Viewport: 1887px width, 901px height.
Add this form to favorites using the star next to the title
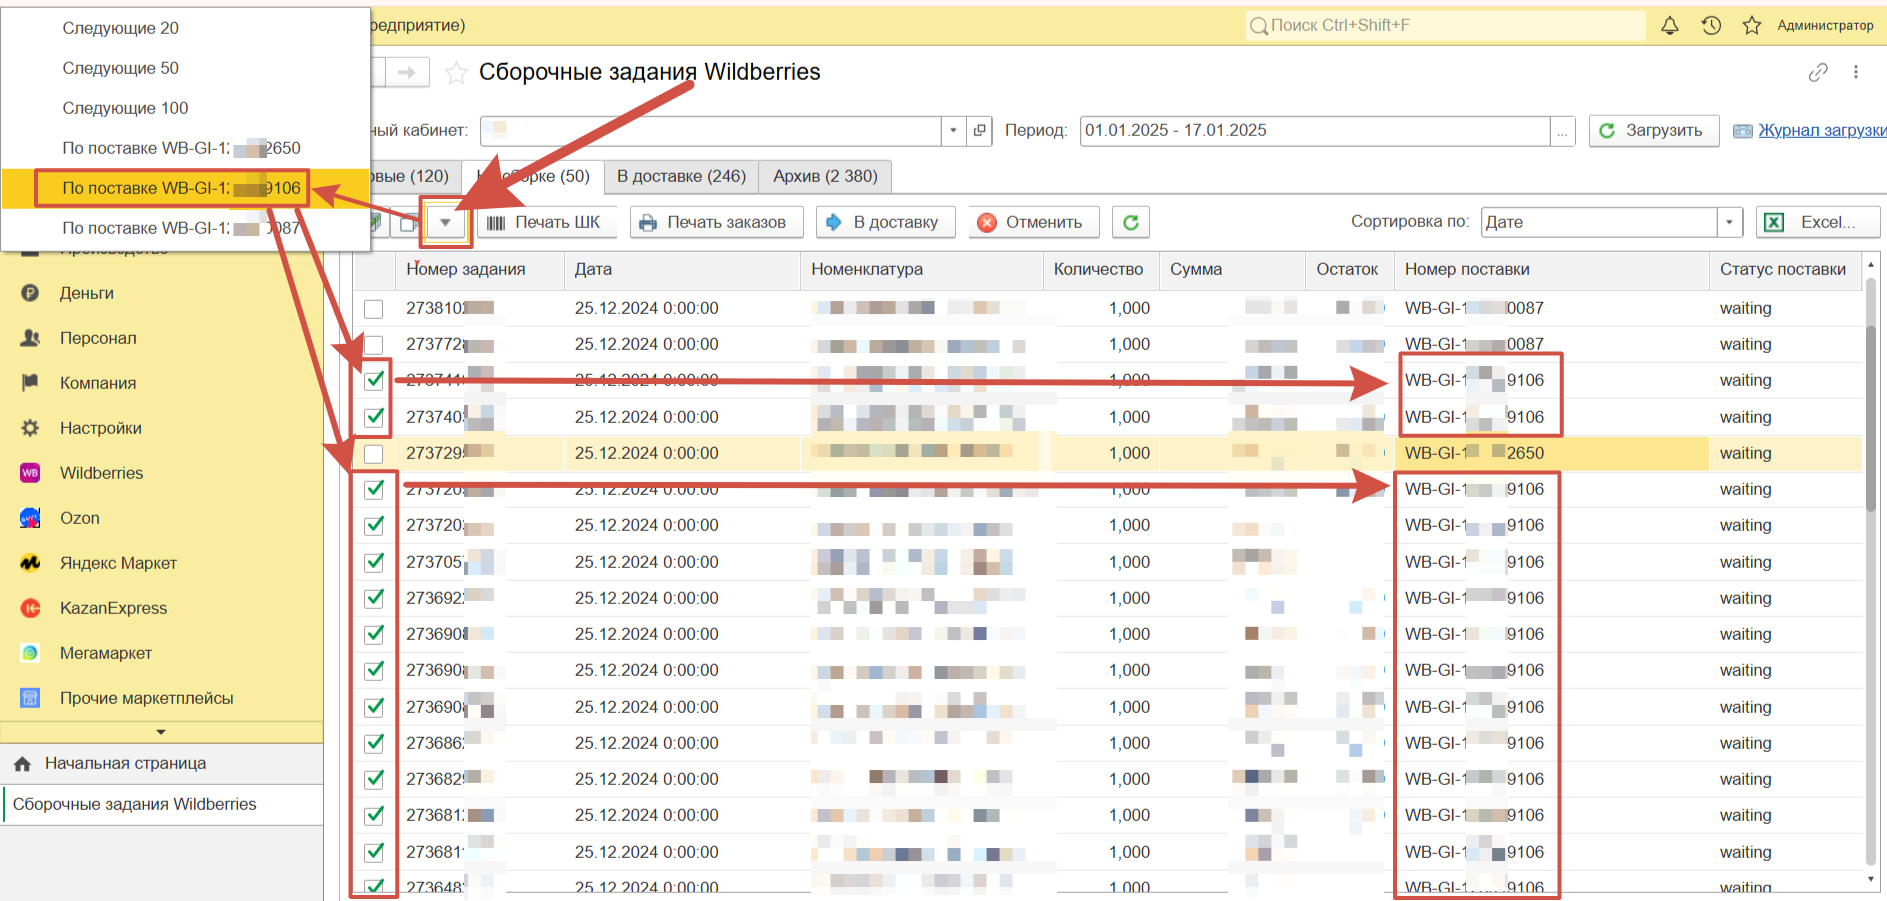(456, 72)
